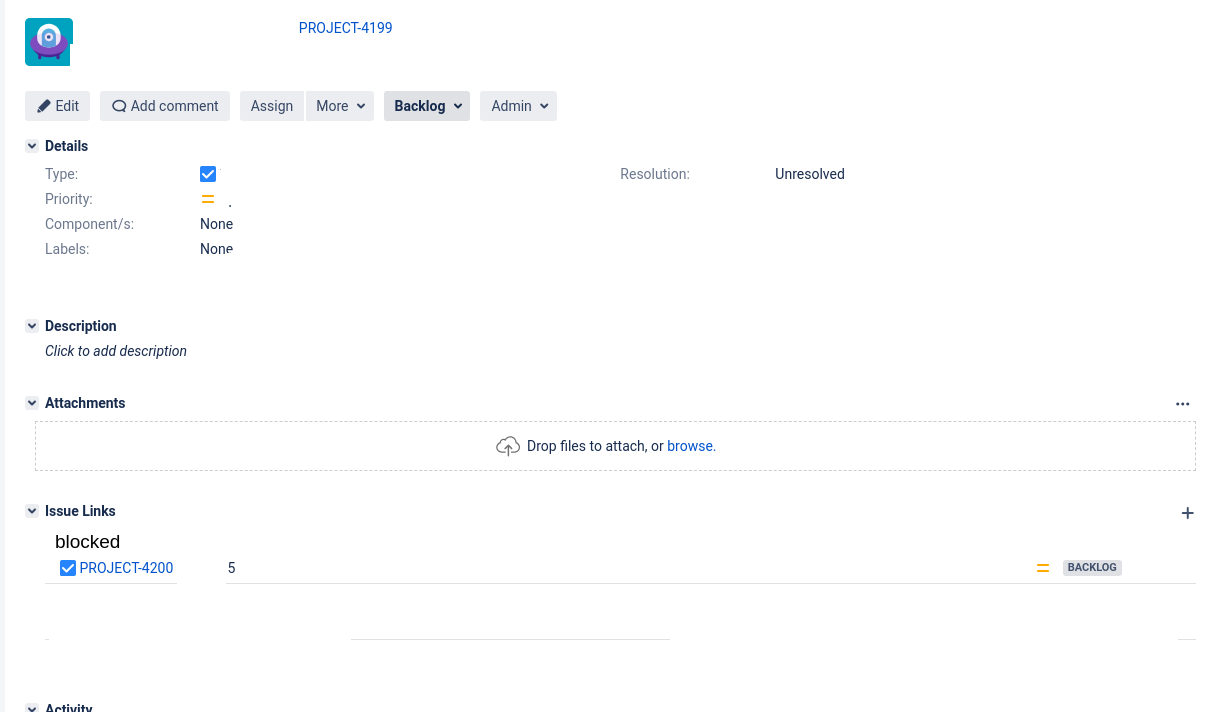Click the project avatar icon
The height and width of the screenshot is (712, 1209).
click(x=48, y=41)
